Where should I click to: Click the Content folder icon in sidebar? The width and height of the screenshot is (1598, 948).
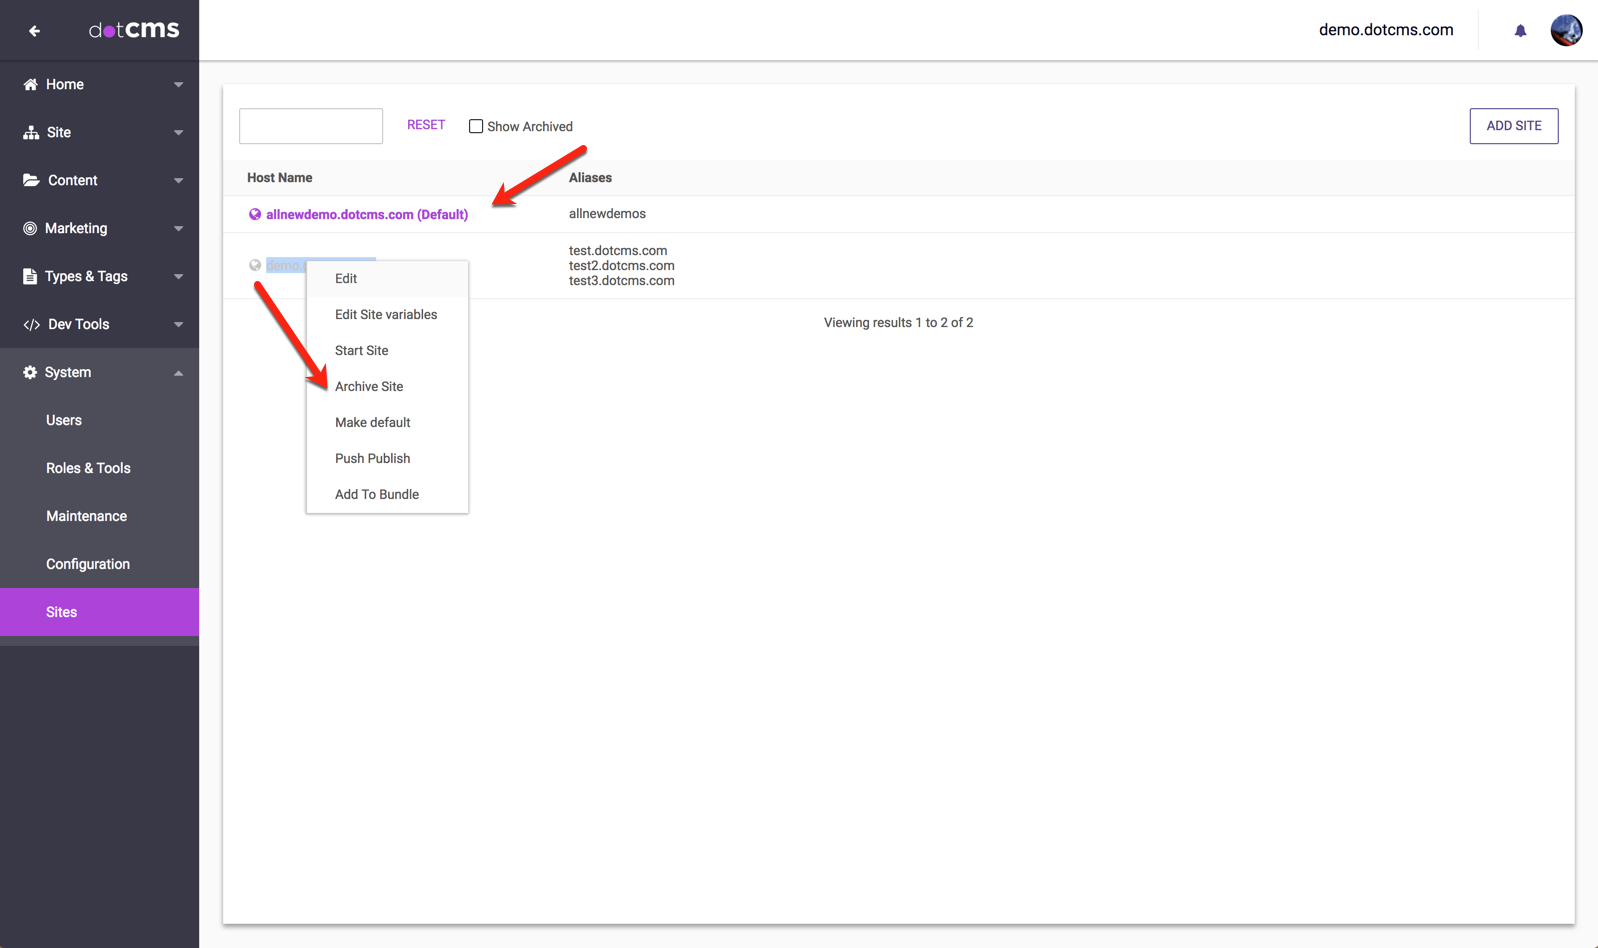click(x=30, y=181)
